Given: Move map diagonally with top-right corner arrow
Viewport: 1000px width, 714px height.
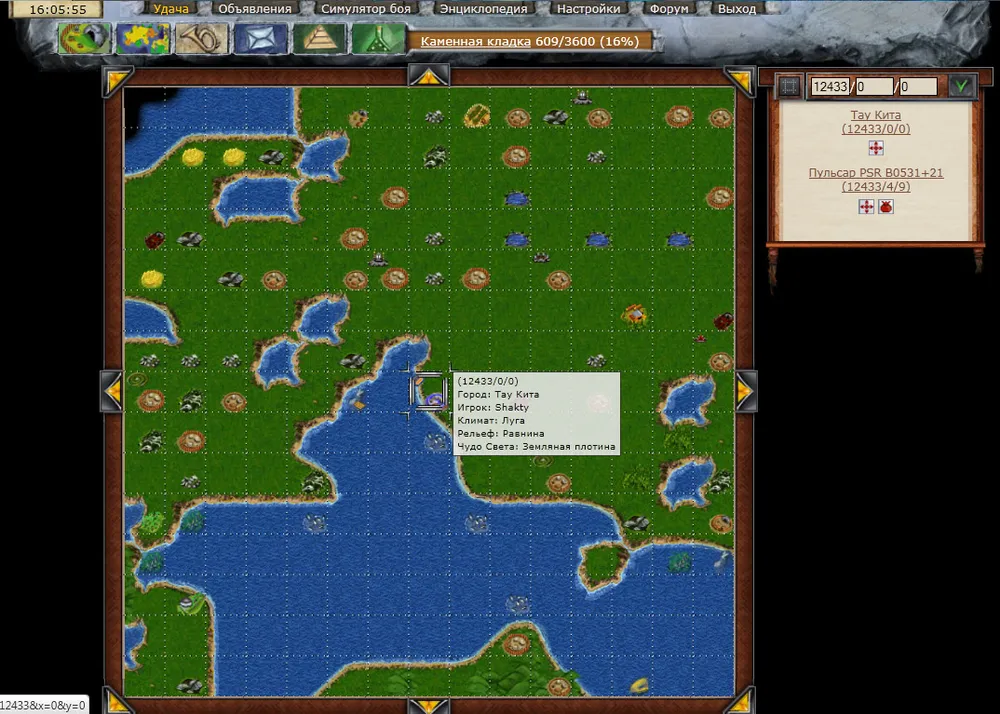Looking at the screenshot, I should click(740, 81).
